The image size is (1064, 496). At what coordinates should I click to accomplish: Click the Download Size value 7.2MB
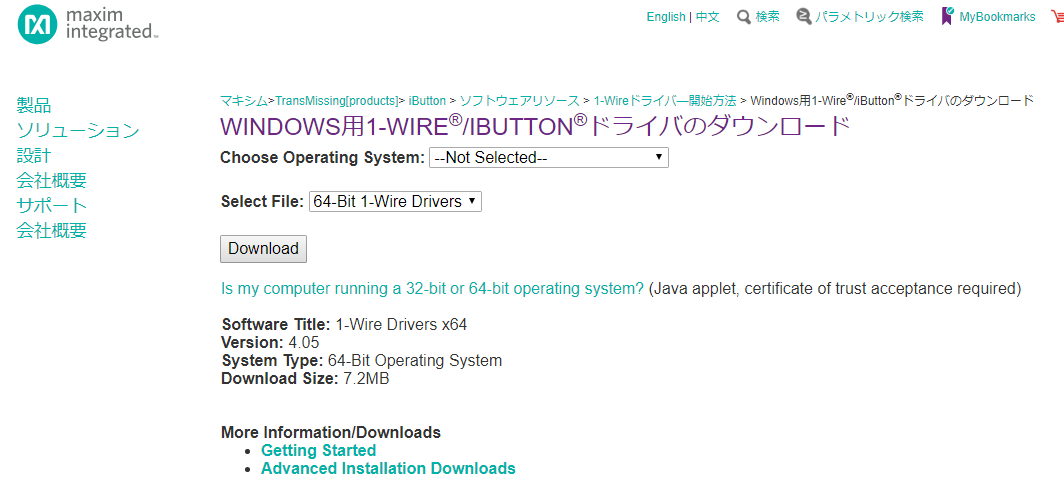coord(366,379)
